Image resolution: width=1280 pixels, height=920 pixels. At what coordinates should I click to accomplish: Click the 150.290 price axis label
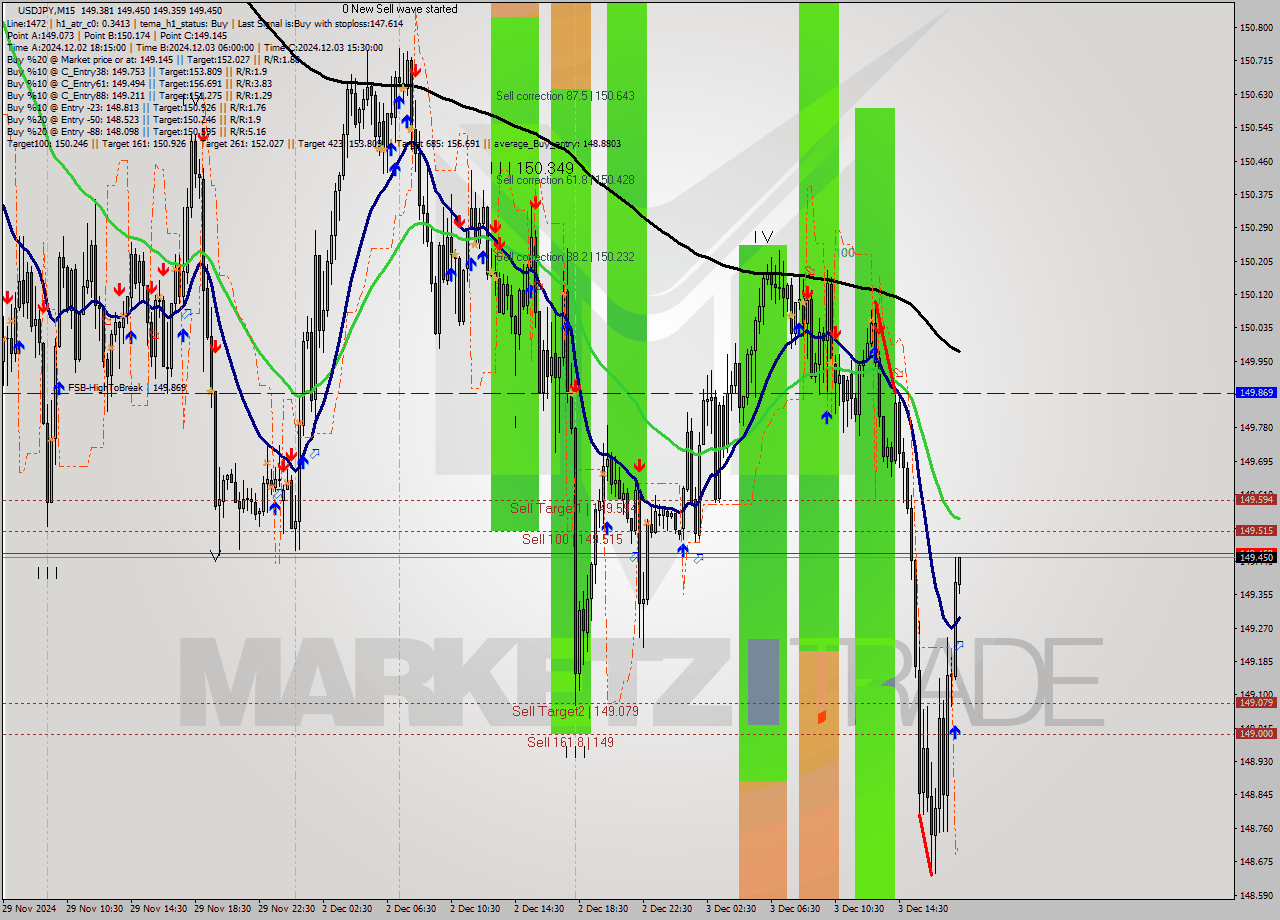coord(1256,228)
